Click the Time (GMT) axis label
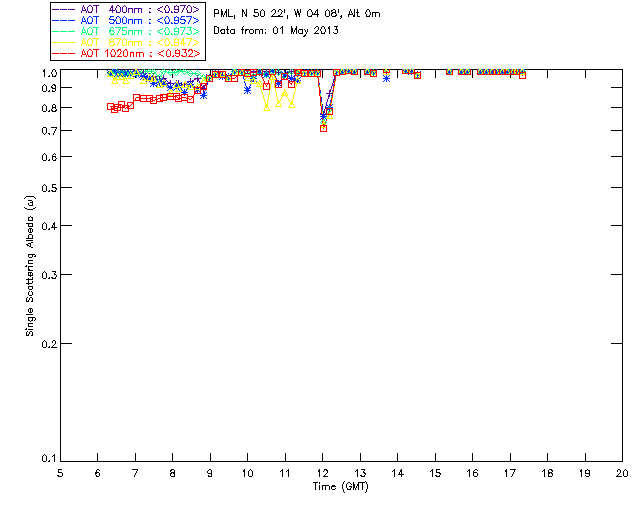Image resolution: width=640 pixels, height=512 pixels. tap(341, 486)
